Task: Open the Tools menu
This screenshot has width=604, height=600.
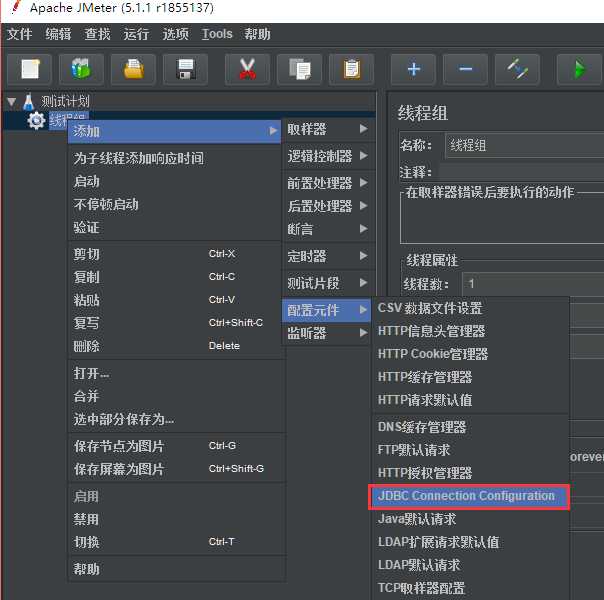Action: (217, 34)
